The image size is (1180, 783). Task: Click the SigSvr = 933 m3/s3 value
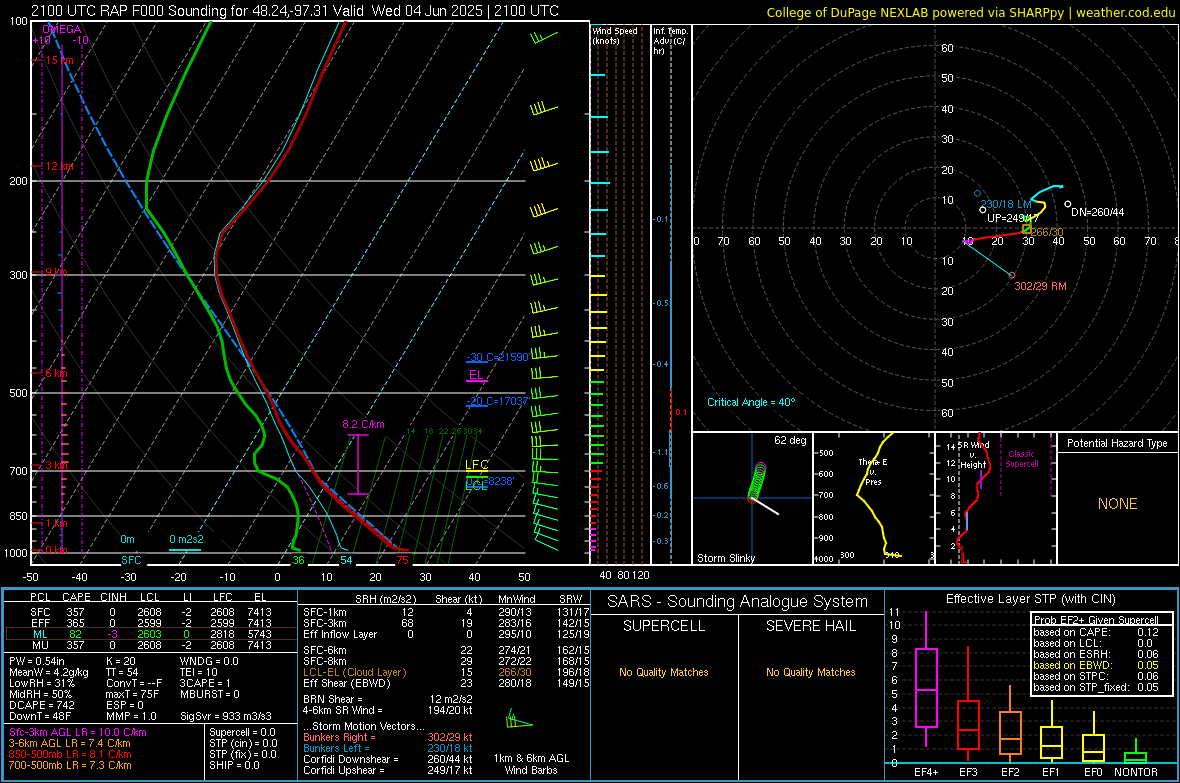click(x=226, y=716)
